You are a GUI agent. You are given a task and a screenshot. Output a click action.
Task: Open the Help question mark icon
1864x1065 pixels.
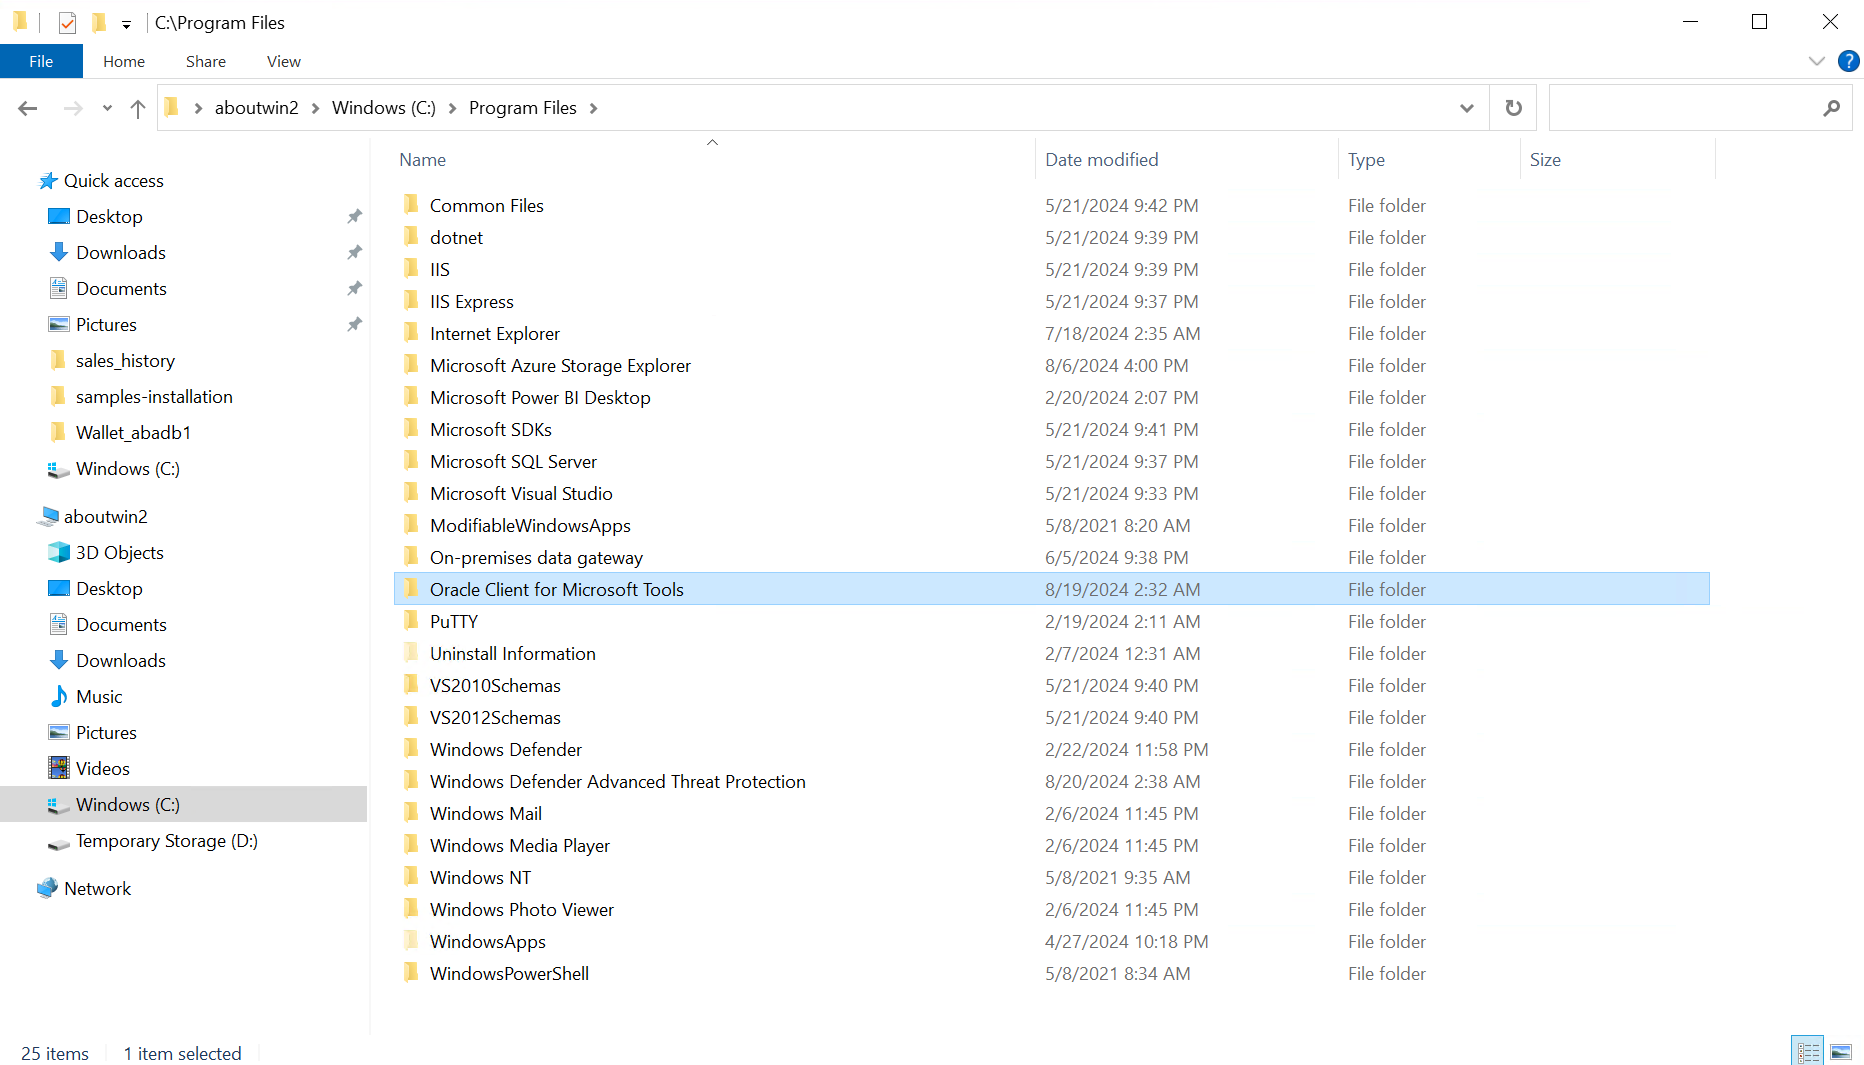point(1848,61)
